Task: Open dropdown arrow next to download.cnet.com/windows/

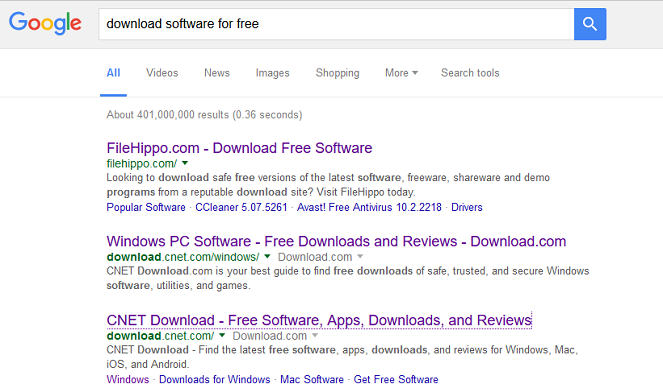Action: click(x=267, y=256)
